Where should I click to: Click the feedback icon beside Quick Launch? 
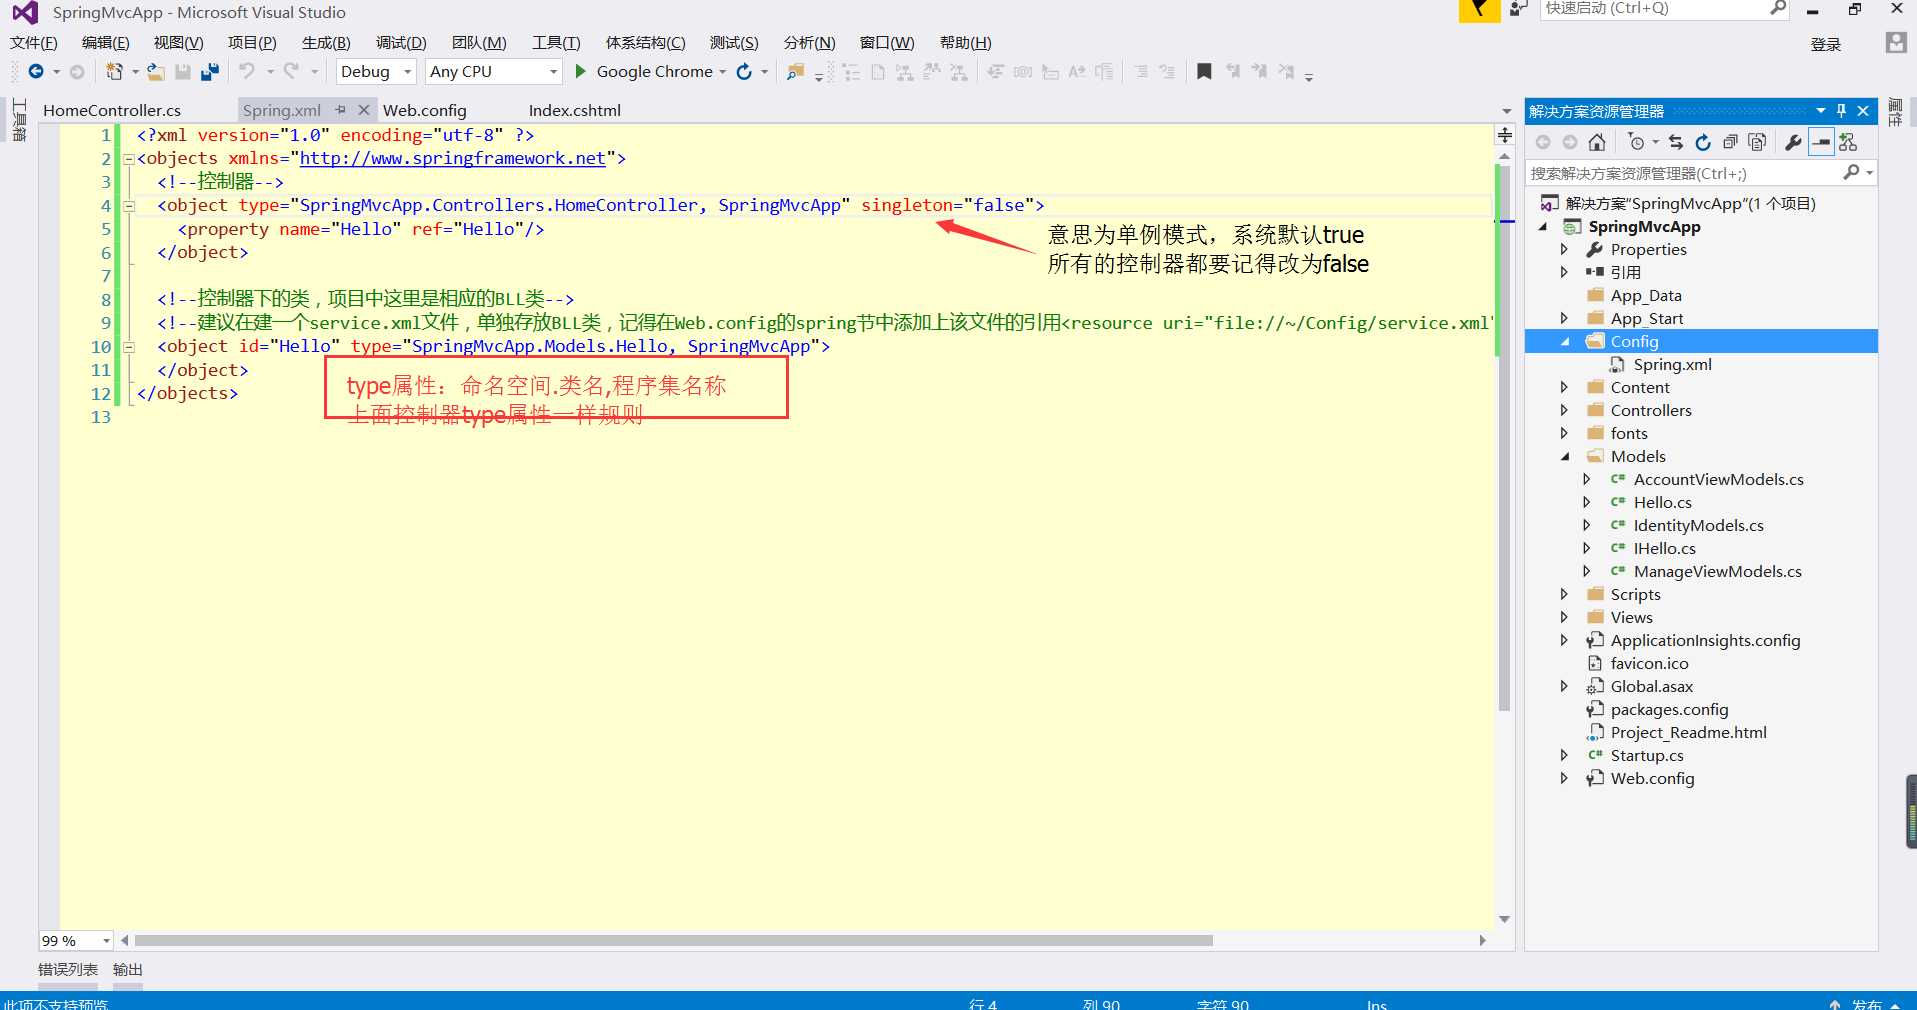(x=1519, y=9)
